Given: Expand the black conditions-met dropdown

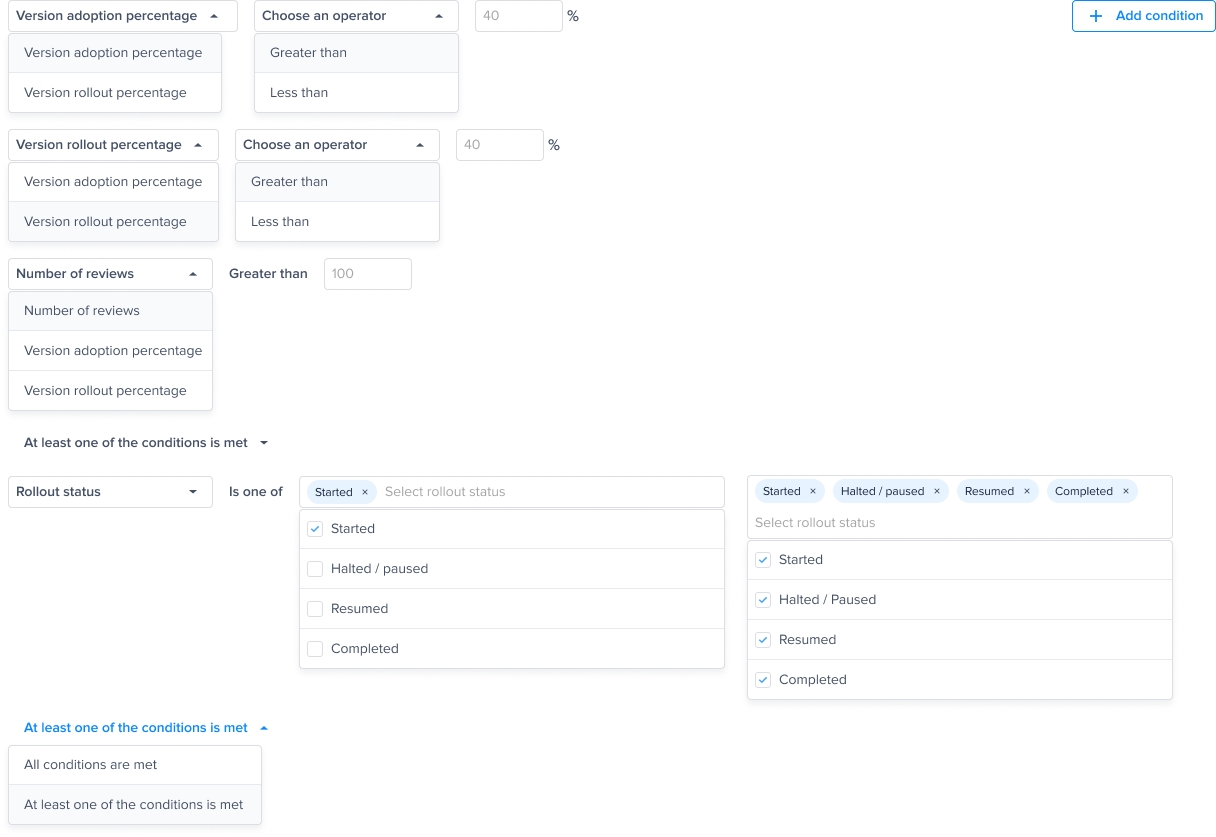Looking at the screenshot, I should tap(146, 443).
